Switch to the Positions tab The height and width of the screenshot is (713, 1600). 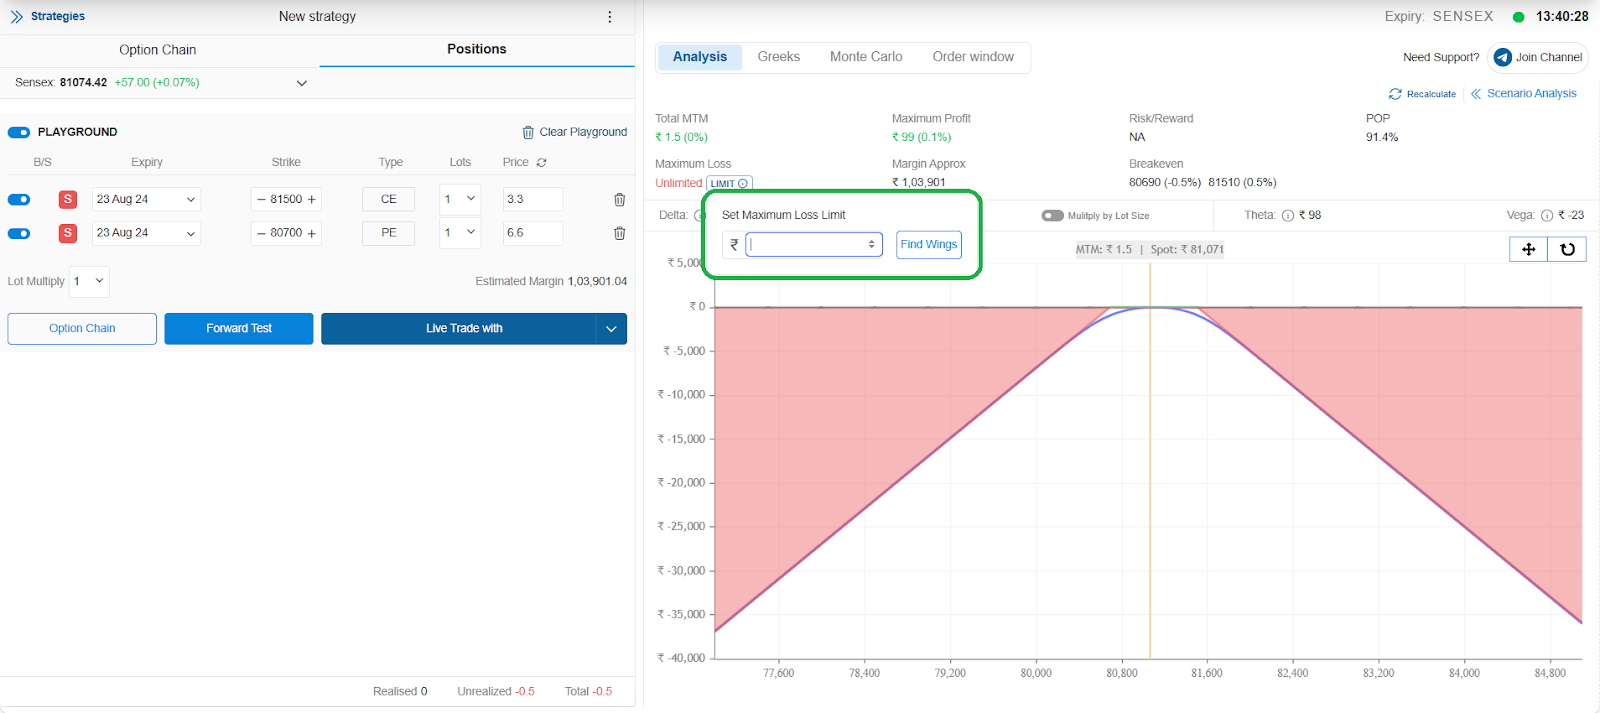[477, 49]
